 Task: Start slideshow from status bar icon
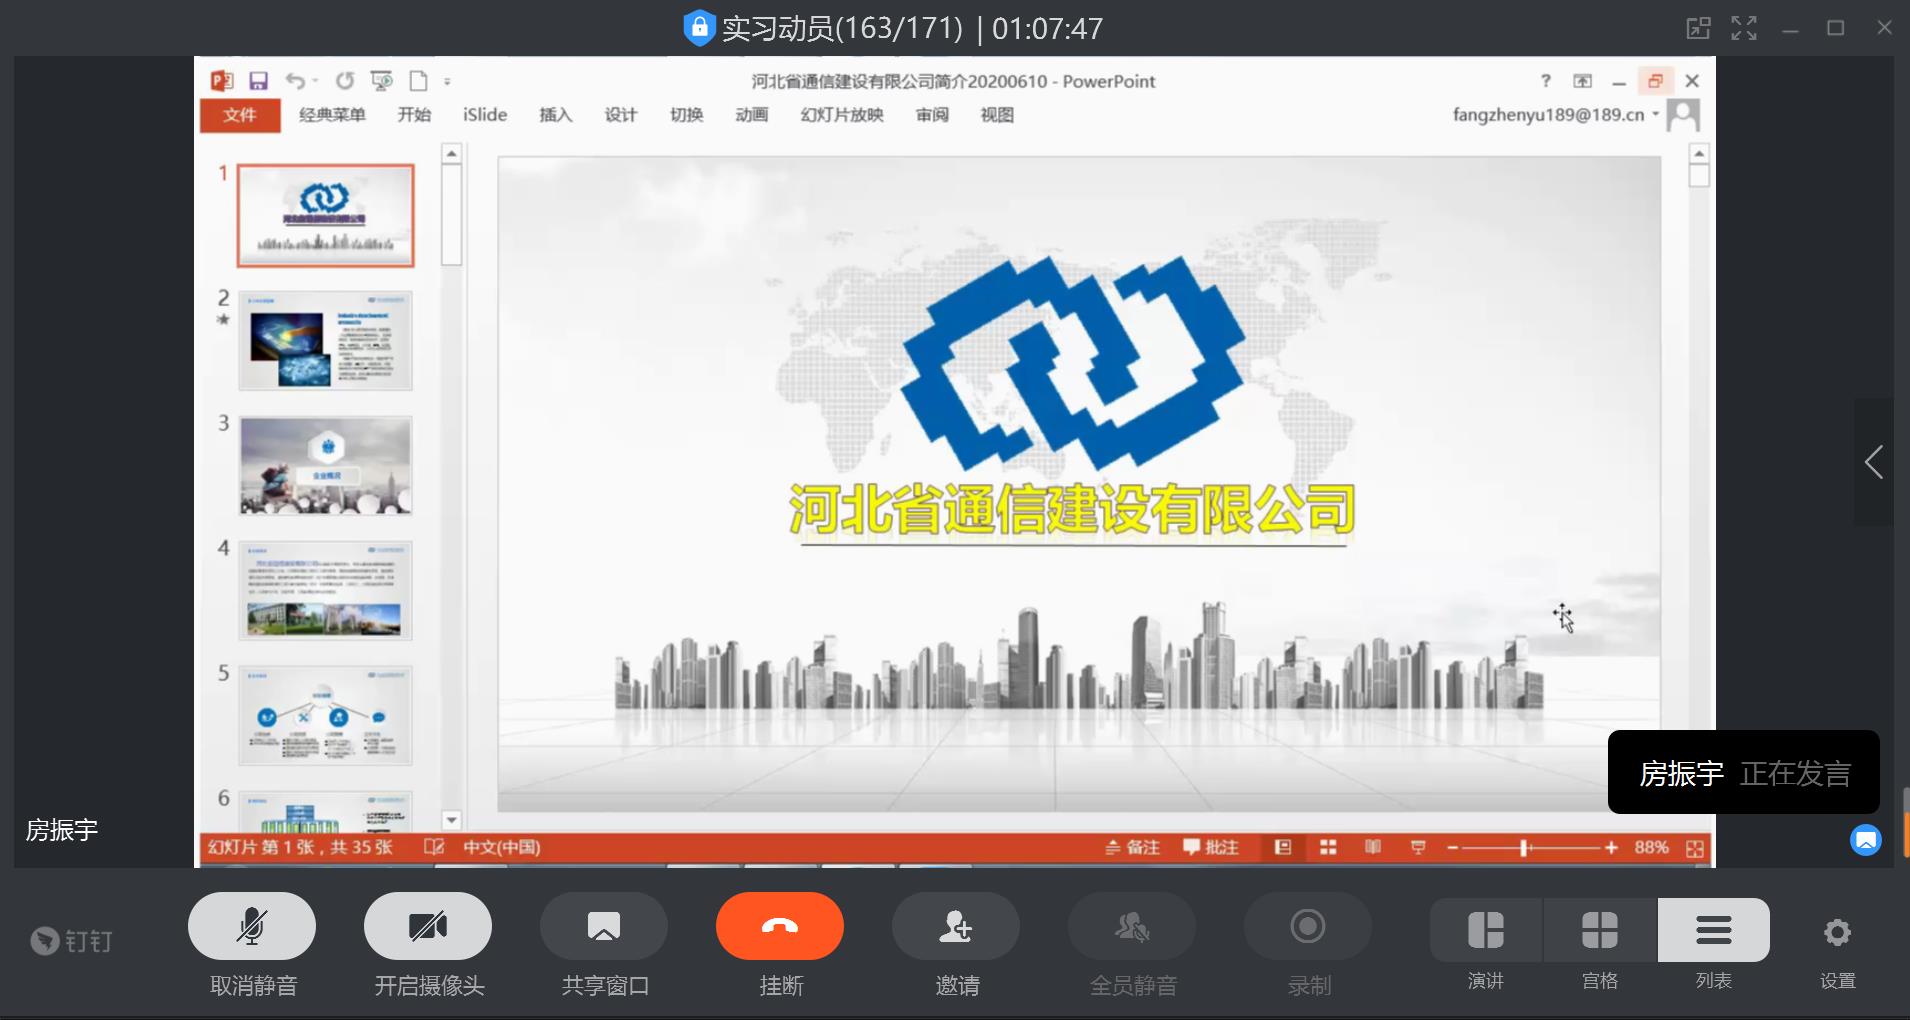(1418, 848)
